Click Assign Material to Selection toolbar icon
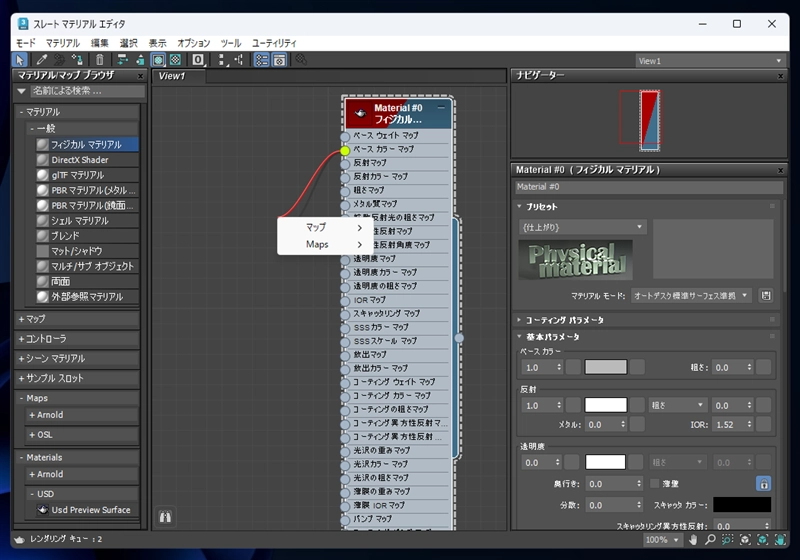 77,60
